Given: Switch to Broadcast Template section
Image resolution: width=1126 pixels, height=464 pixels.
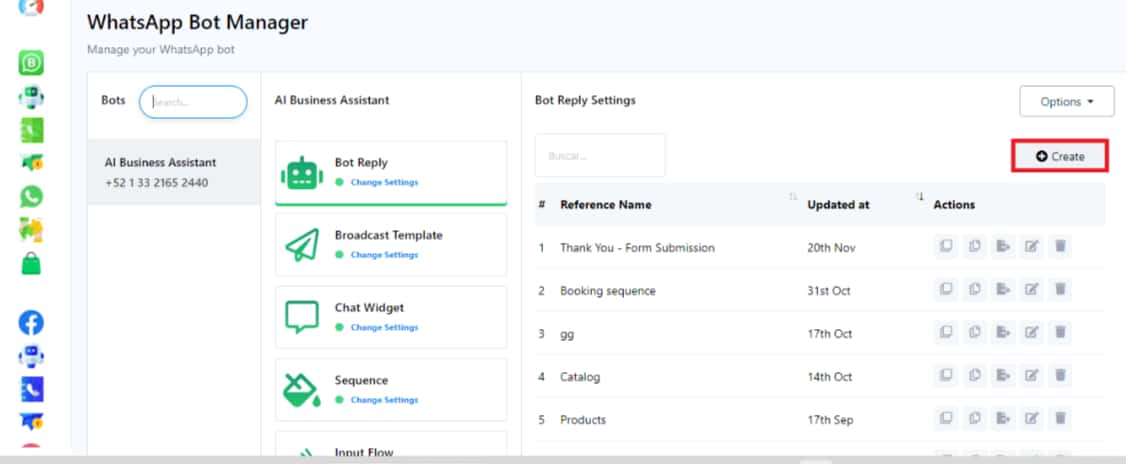Looking at the screenshot, I should [390, 244].
